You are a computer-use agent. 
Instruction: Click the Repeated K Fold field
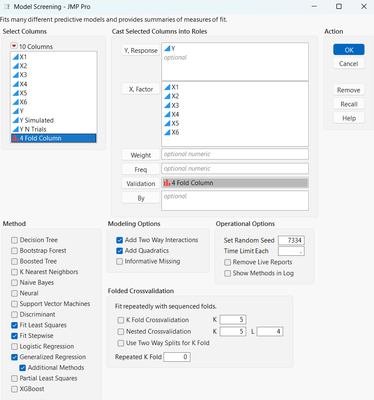click(177, 357)
